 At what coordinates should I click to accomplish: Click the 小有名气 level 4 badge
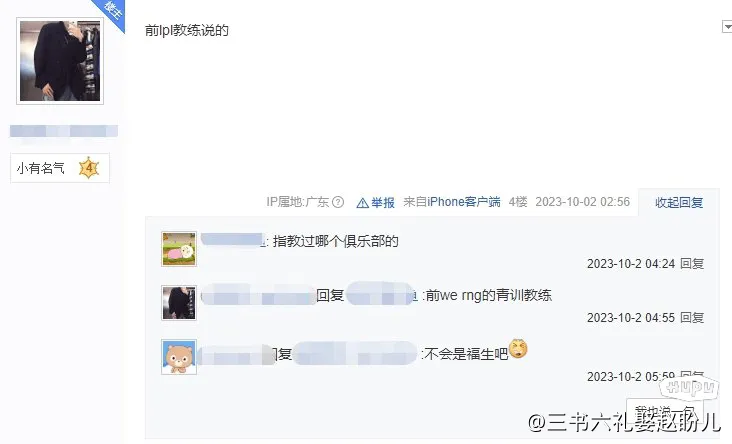60,168
